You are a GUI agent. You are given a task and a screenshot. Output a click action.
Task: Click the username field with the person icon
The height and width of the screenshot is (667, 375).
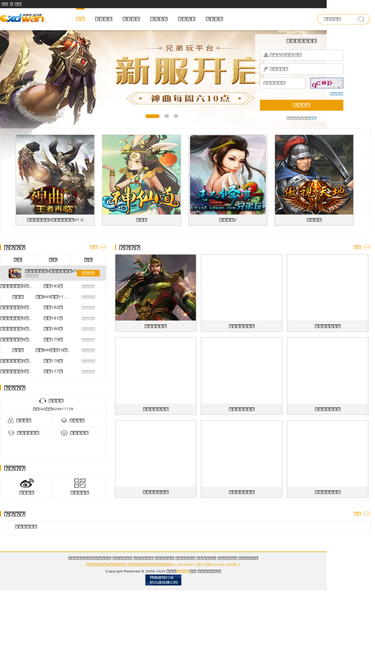301,55
